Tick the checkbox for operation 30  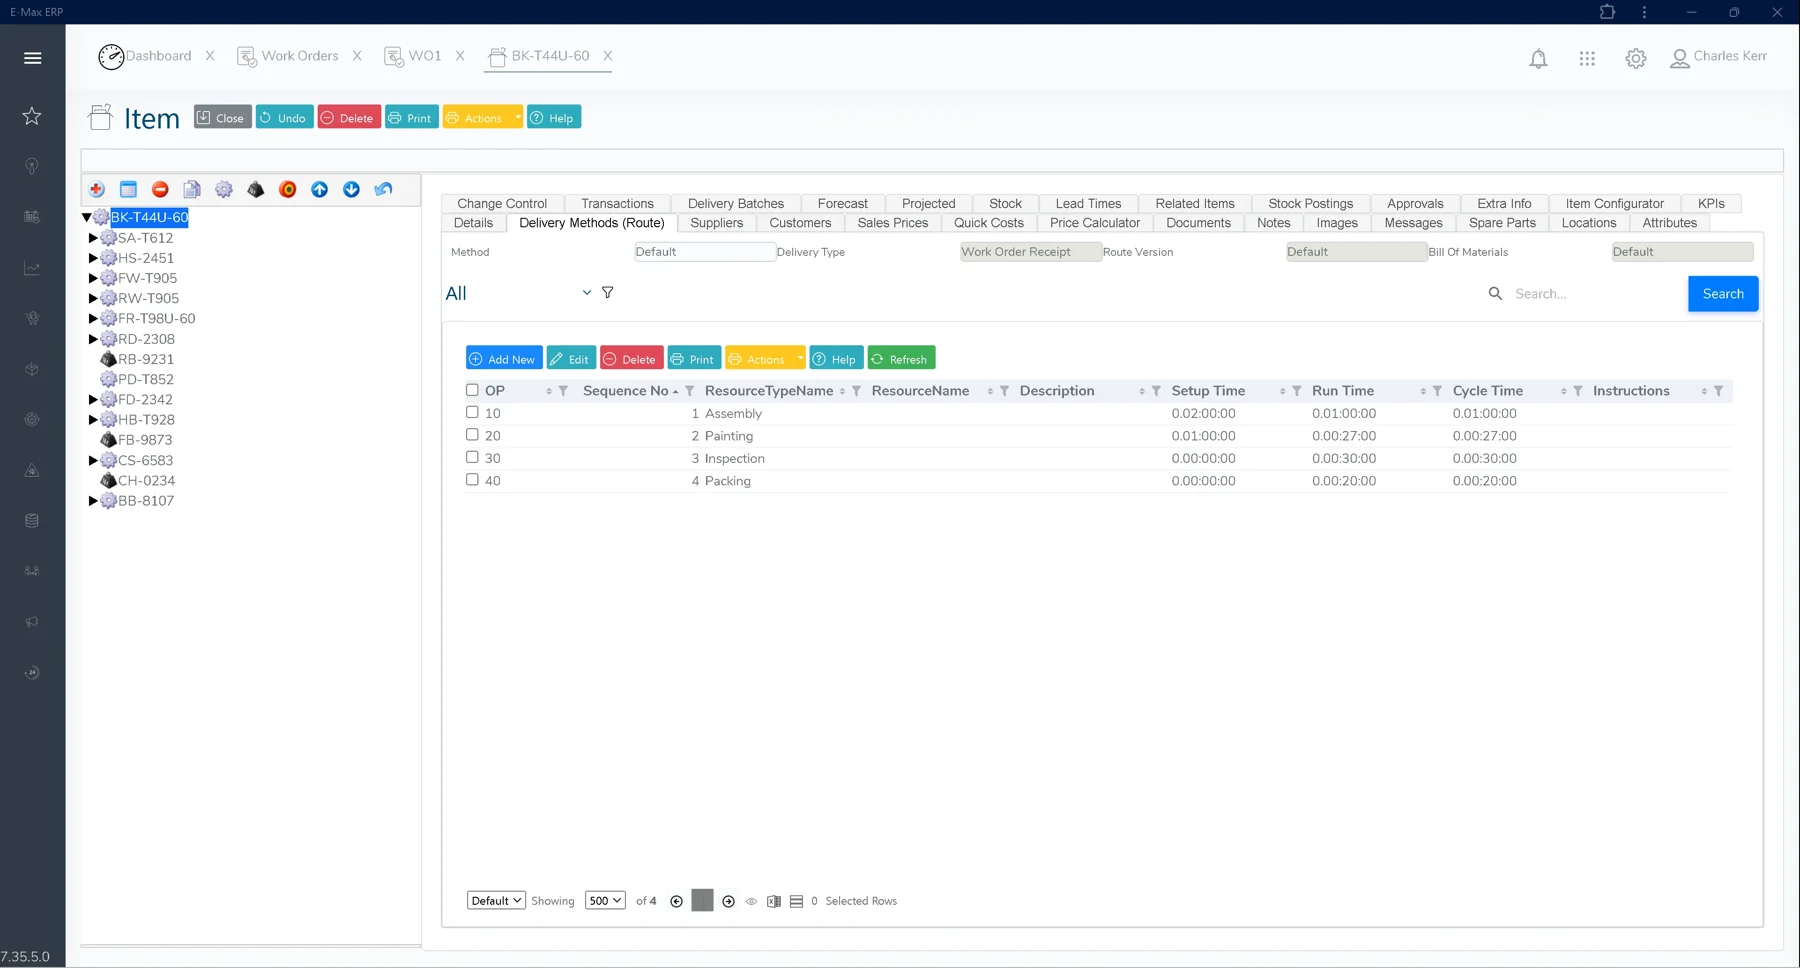coord(472,457)
